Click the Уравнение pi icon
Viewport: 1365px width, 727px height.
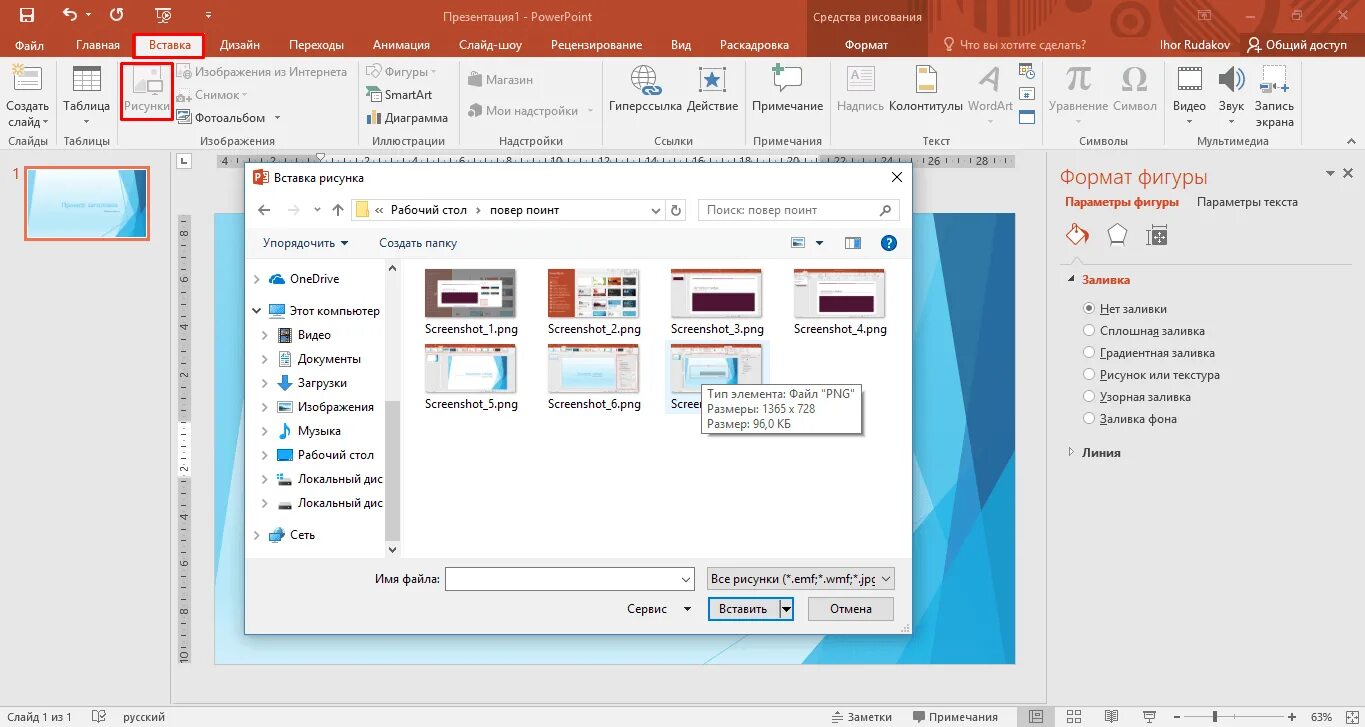pos(1078,80)
